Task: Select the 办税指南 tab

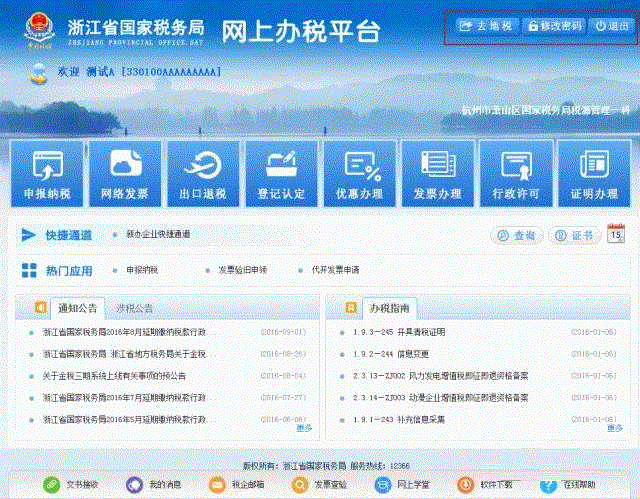Action: pyautogui.click(x=389, y=308)
